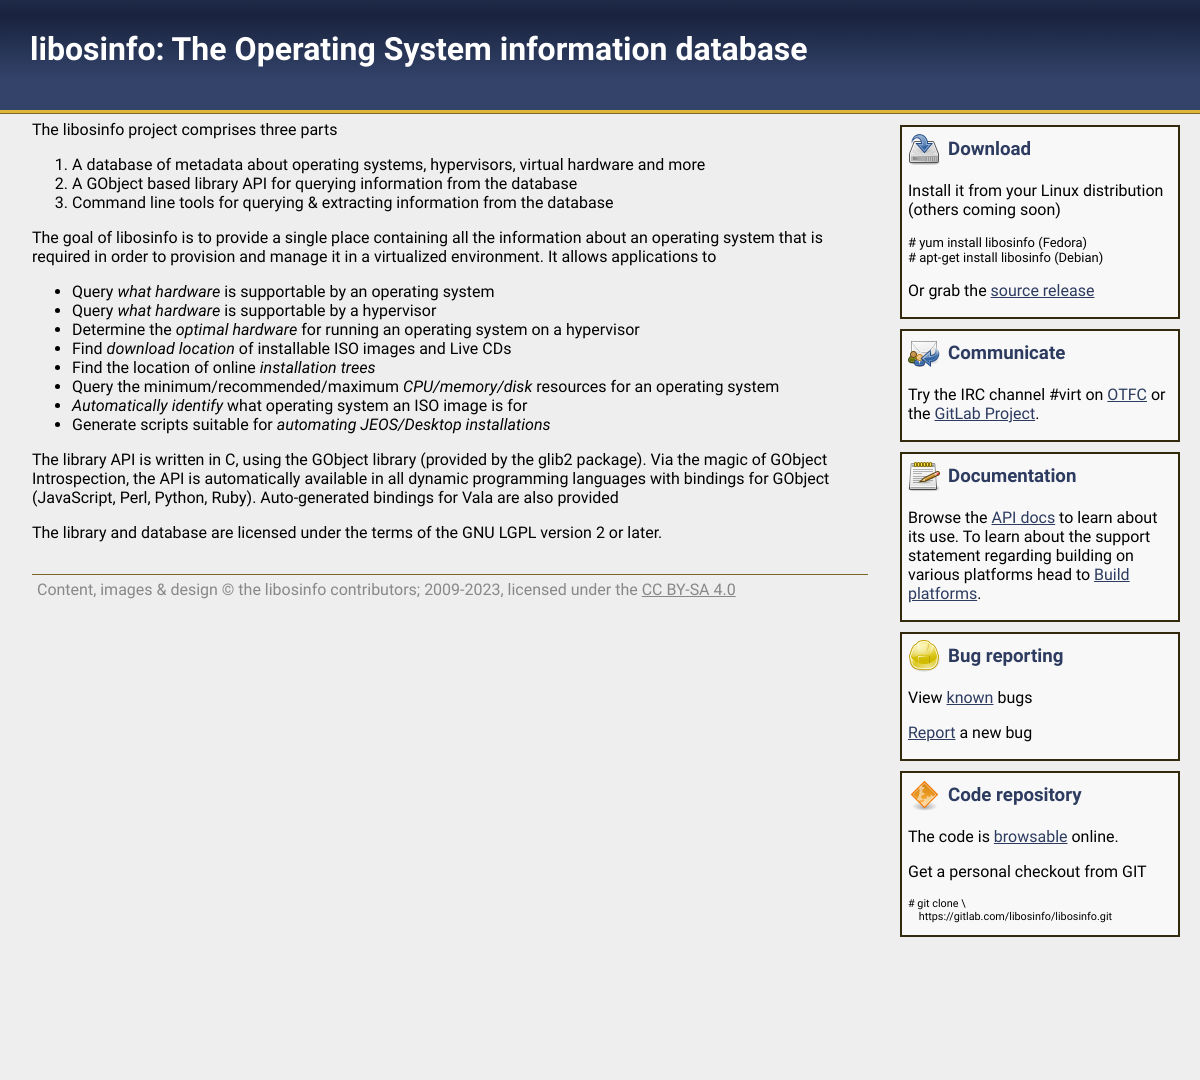Click the Bug reporting yellow icon
The width and height of the screenshot is (1200, 1080).
tap(924, 656)
